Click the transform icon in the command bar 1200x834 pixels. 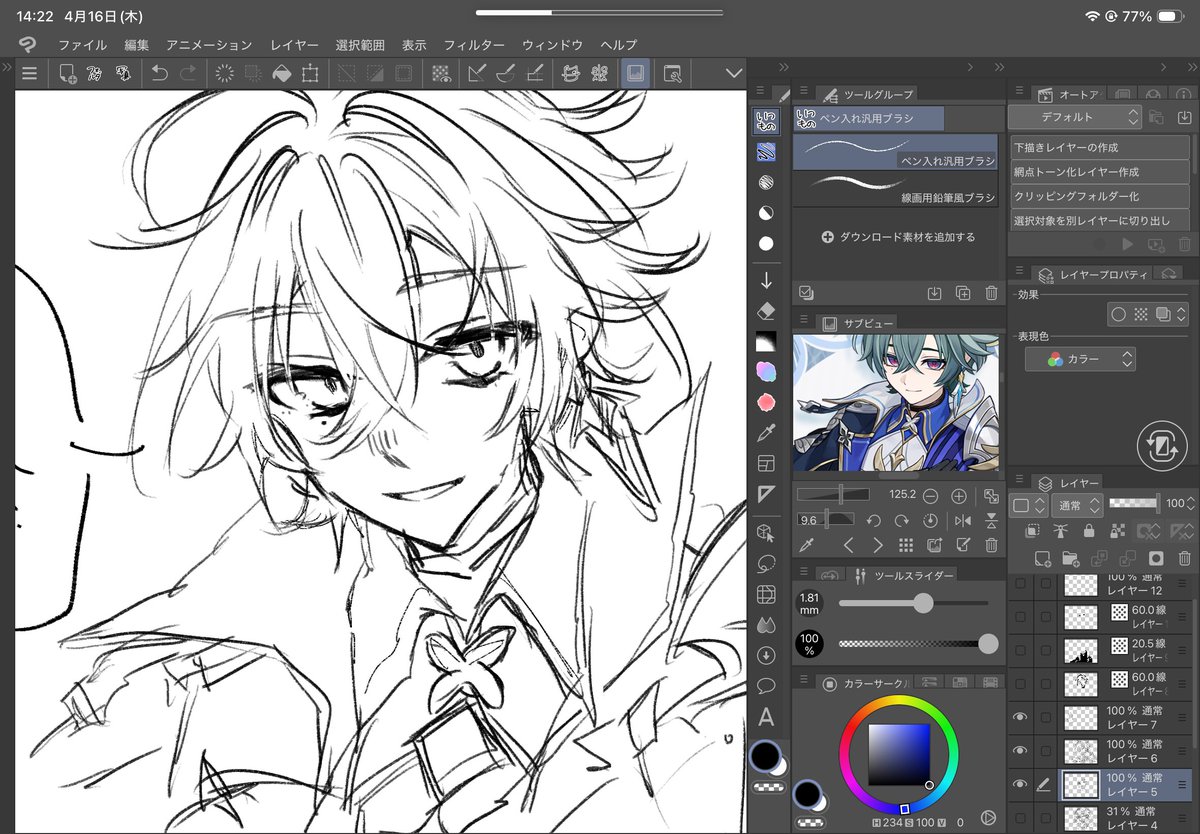coord(310,73)
